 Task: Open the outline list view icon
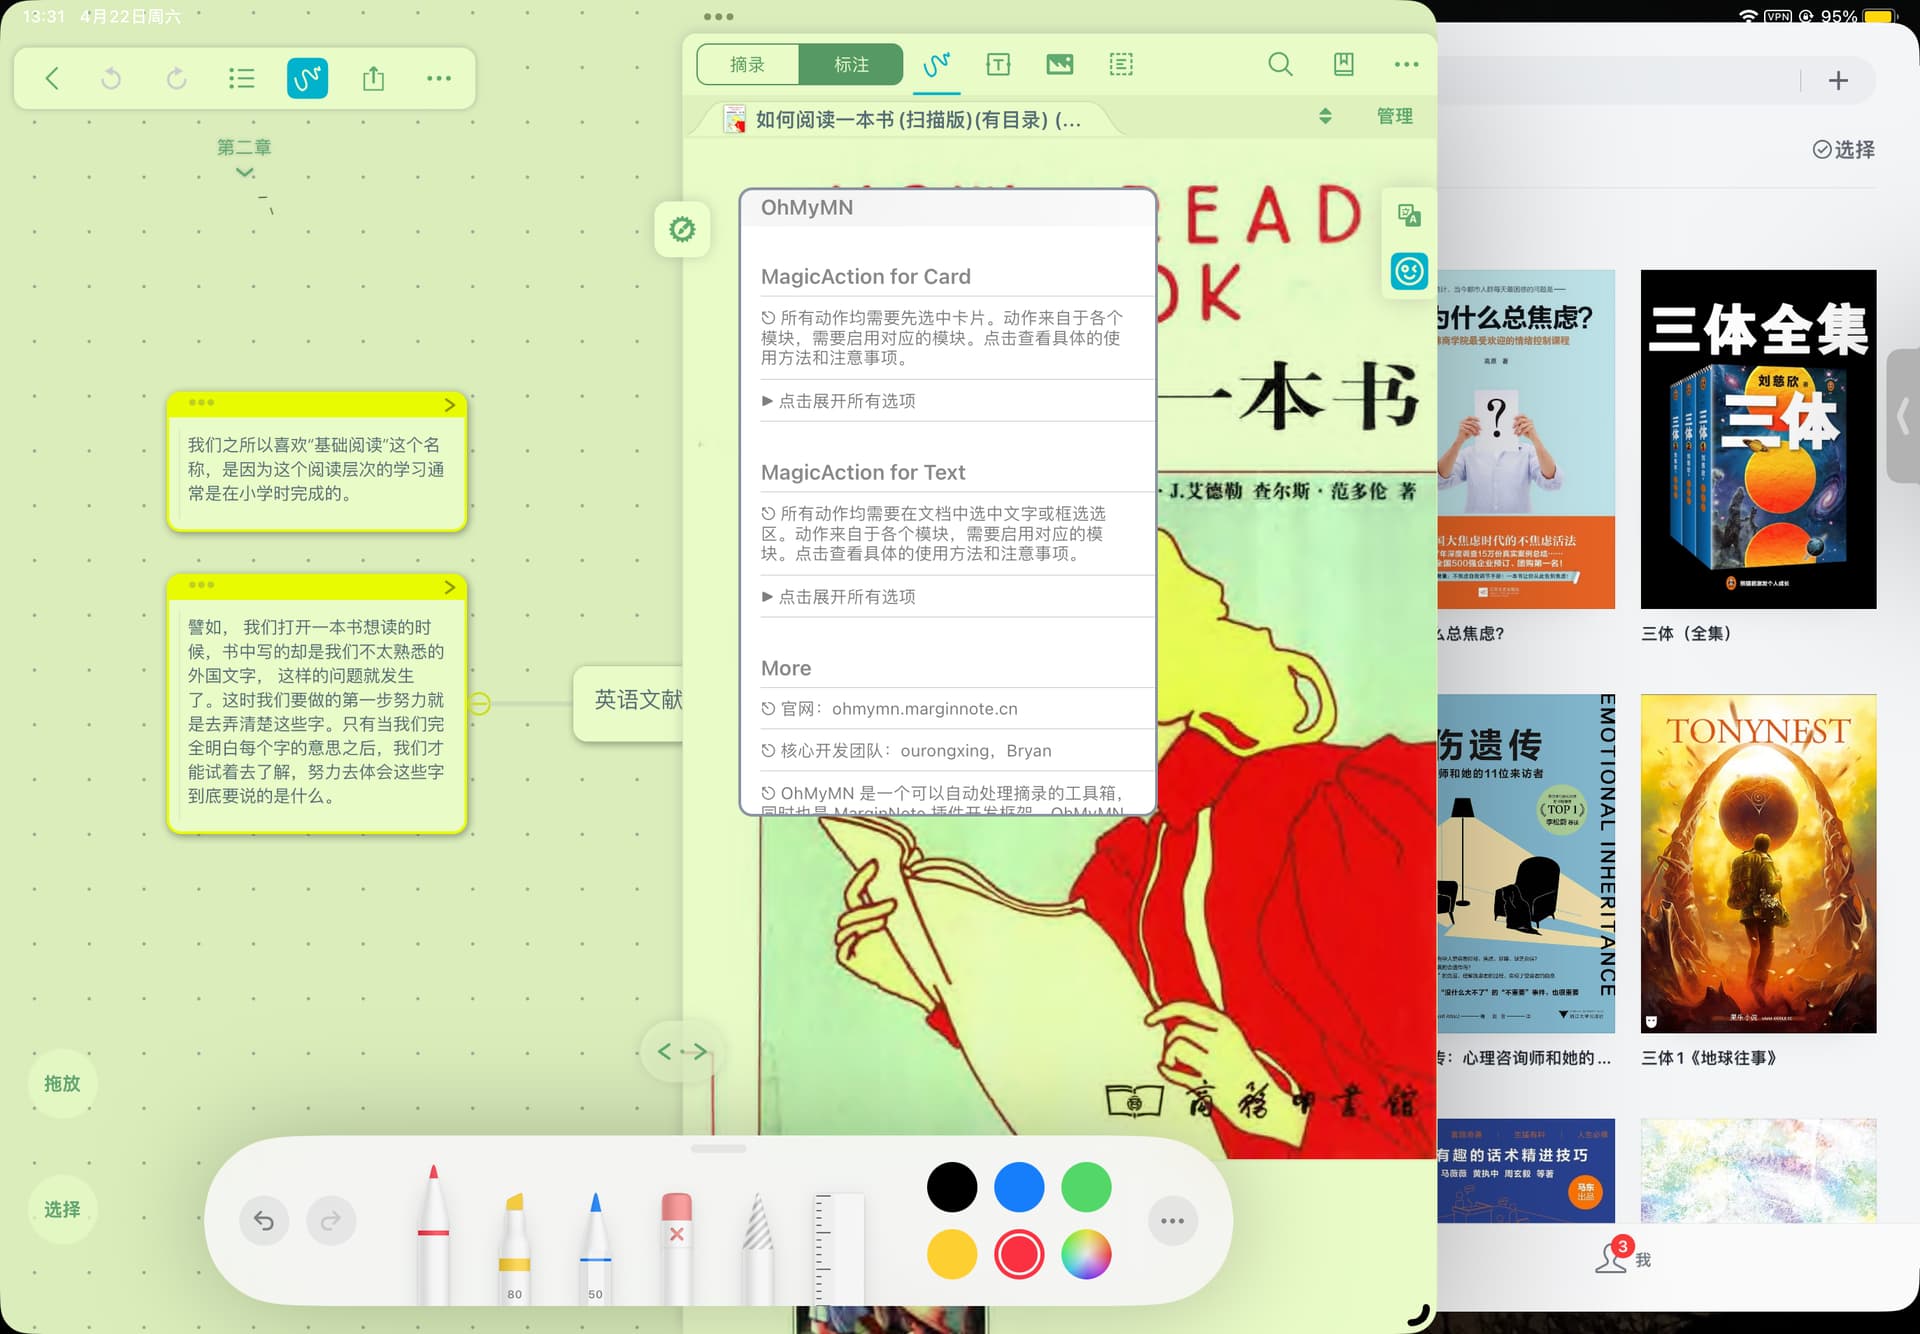[241, 78]
